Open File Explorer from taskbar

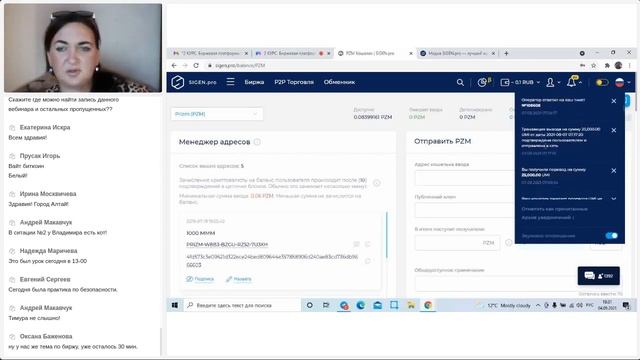411,305
